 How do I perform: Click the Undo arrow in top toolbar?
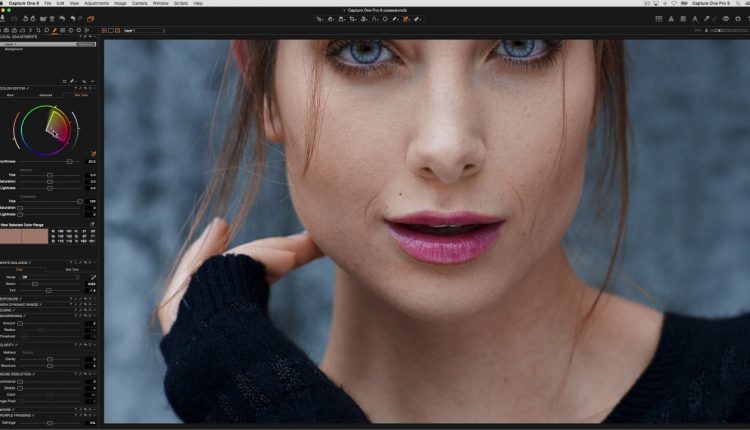[73, 19]
